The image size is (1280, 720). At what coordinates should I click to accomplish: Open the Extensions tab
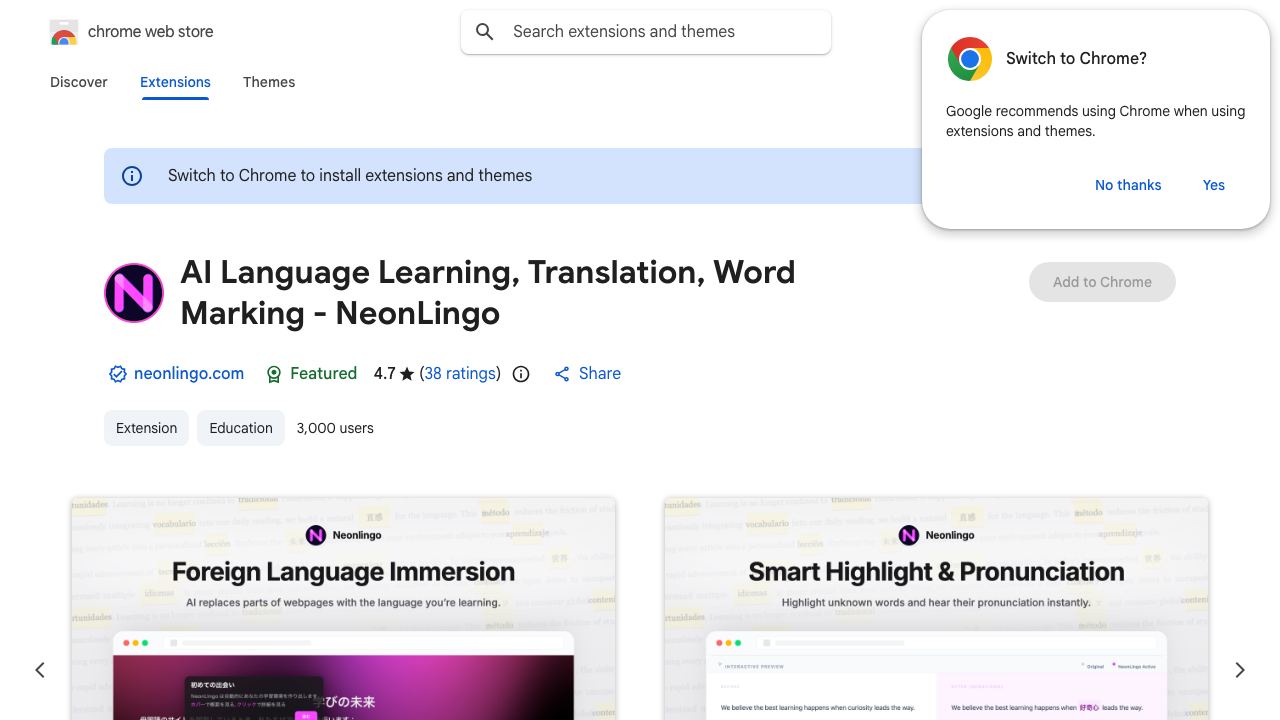coord(175,82)
